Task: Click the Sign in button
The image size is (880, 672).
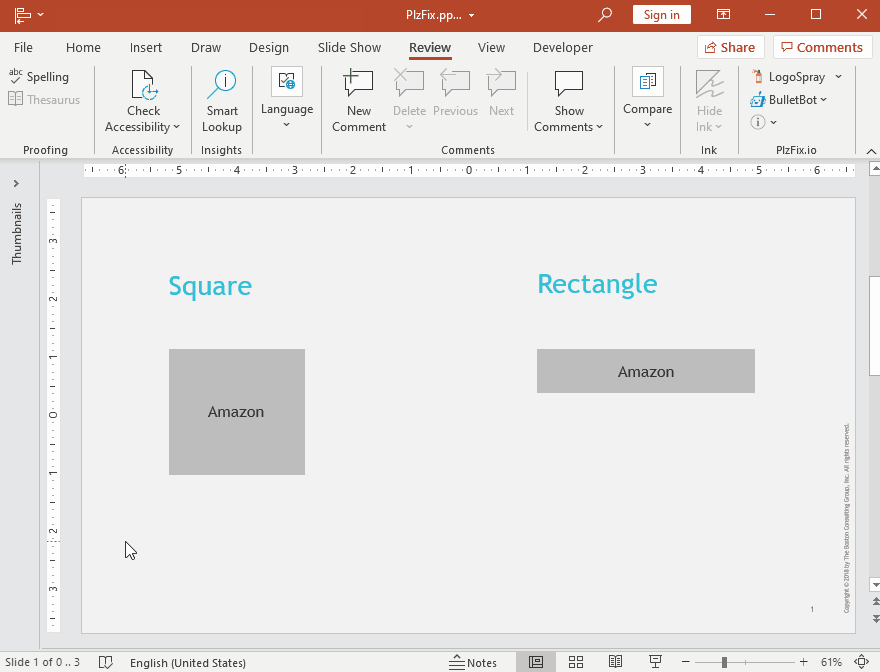Action: [x=661, y=15]
